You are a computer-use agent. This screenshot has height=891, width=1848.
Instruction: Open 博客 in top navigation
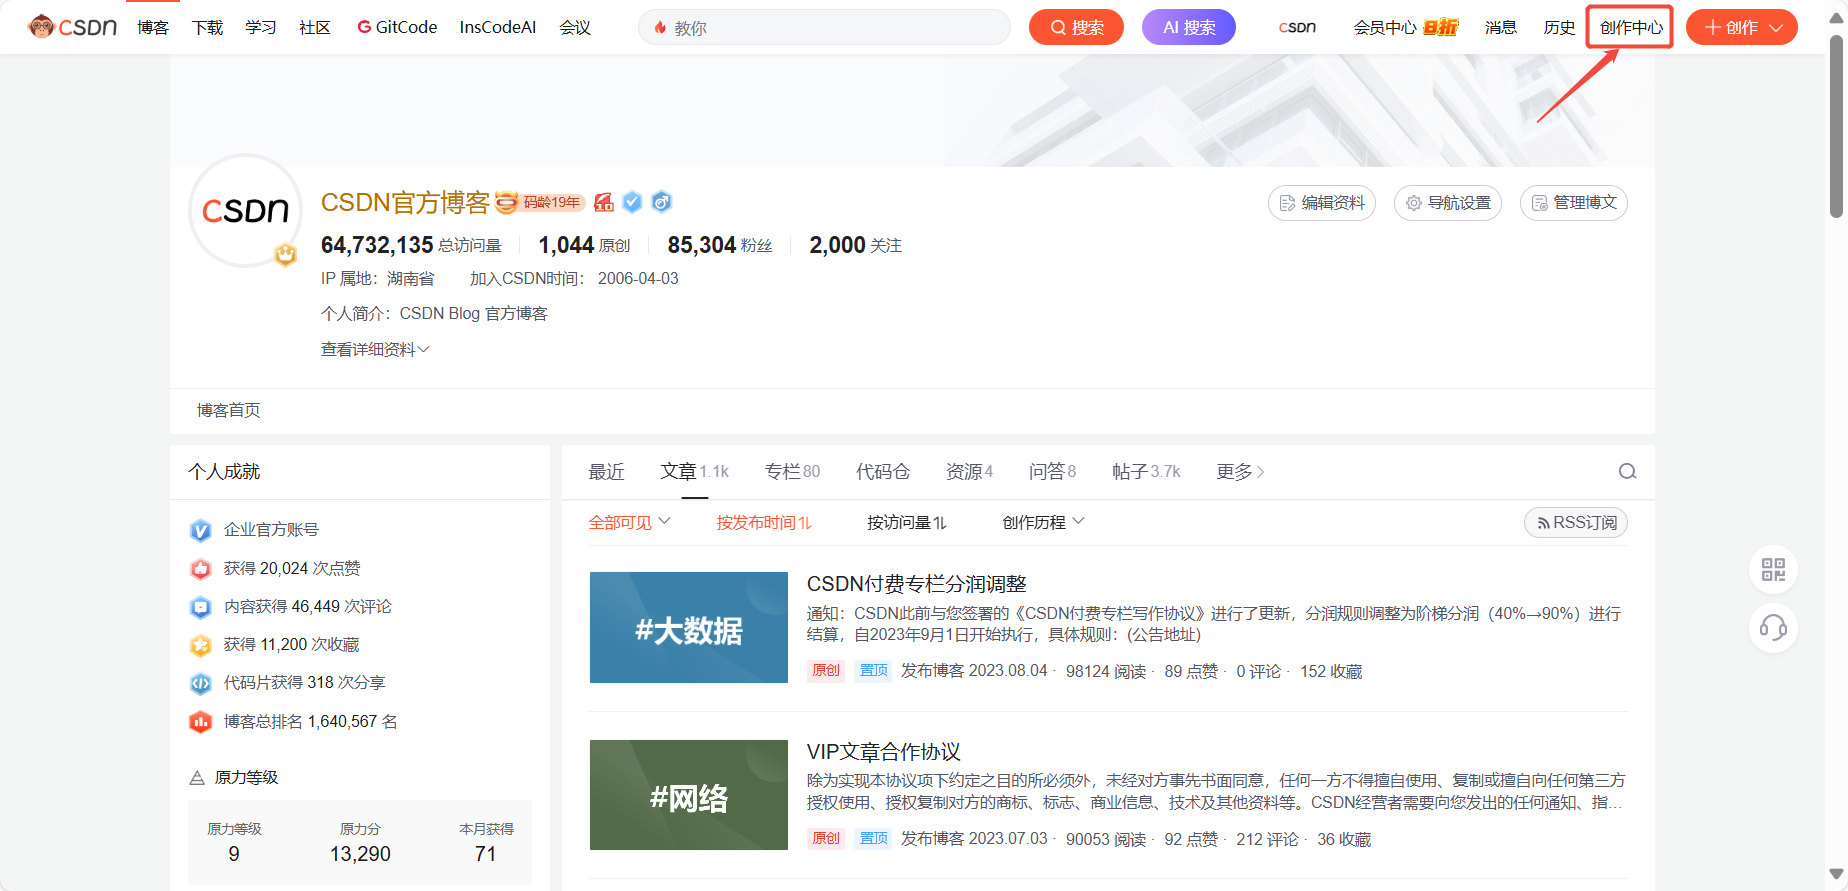point(153,27)
